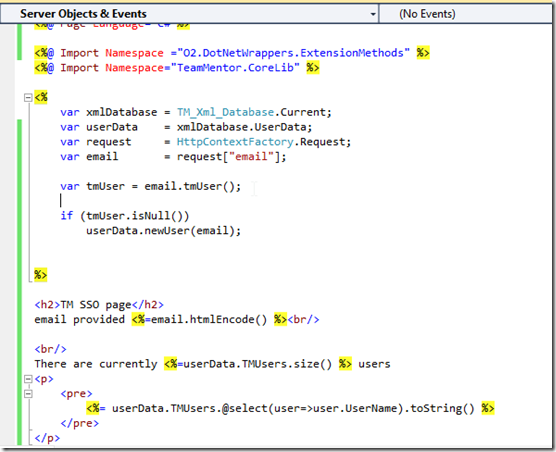Click the email.htmlEncode() expression
The image size is (556, 452).
pos(209,319)
